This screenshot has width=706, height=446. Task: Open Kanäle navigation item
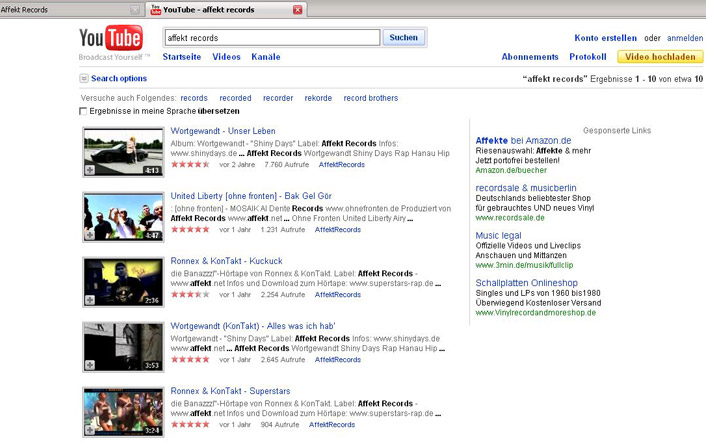pyautogui.click(x=266, y=57)
